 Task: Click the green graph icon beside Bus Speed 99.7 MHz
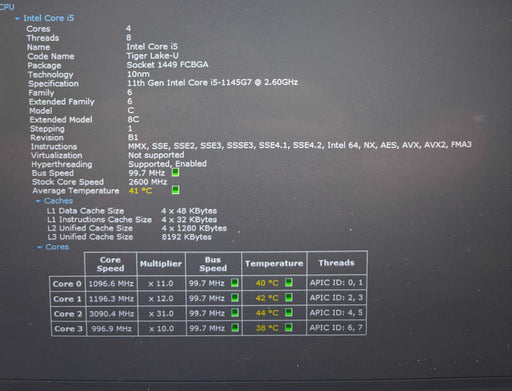pyautogui.click(x=175, y=172)
